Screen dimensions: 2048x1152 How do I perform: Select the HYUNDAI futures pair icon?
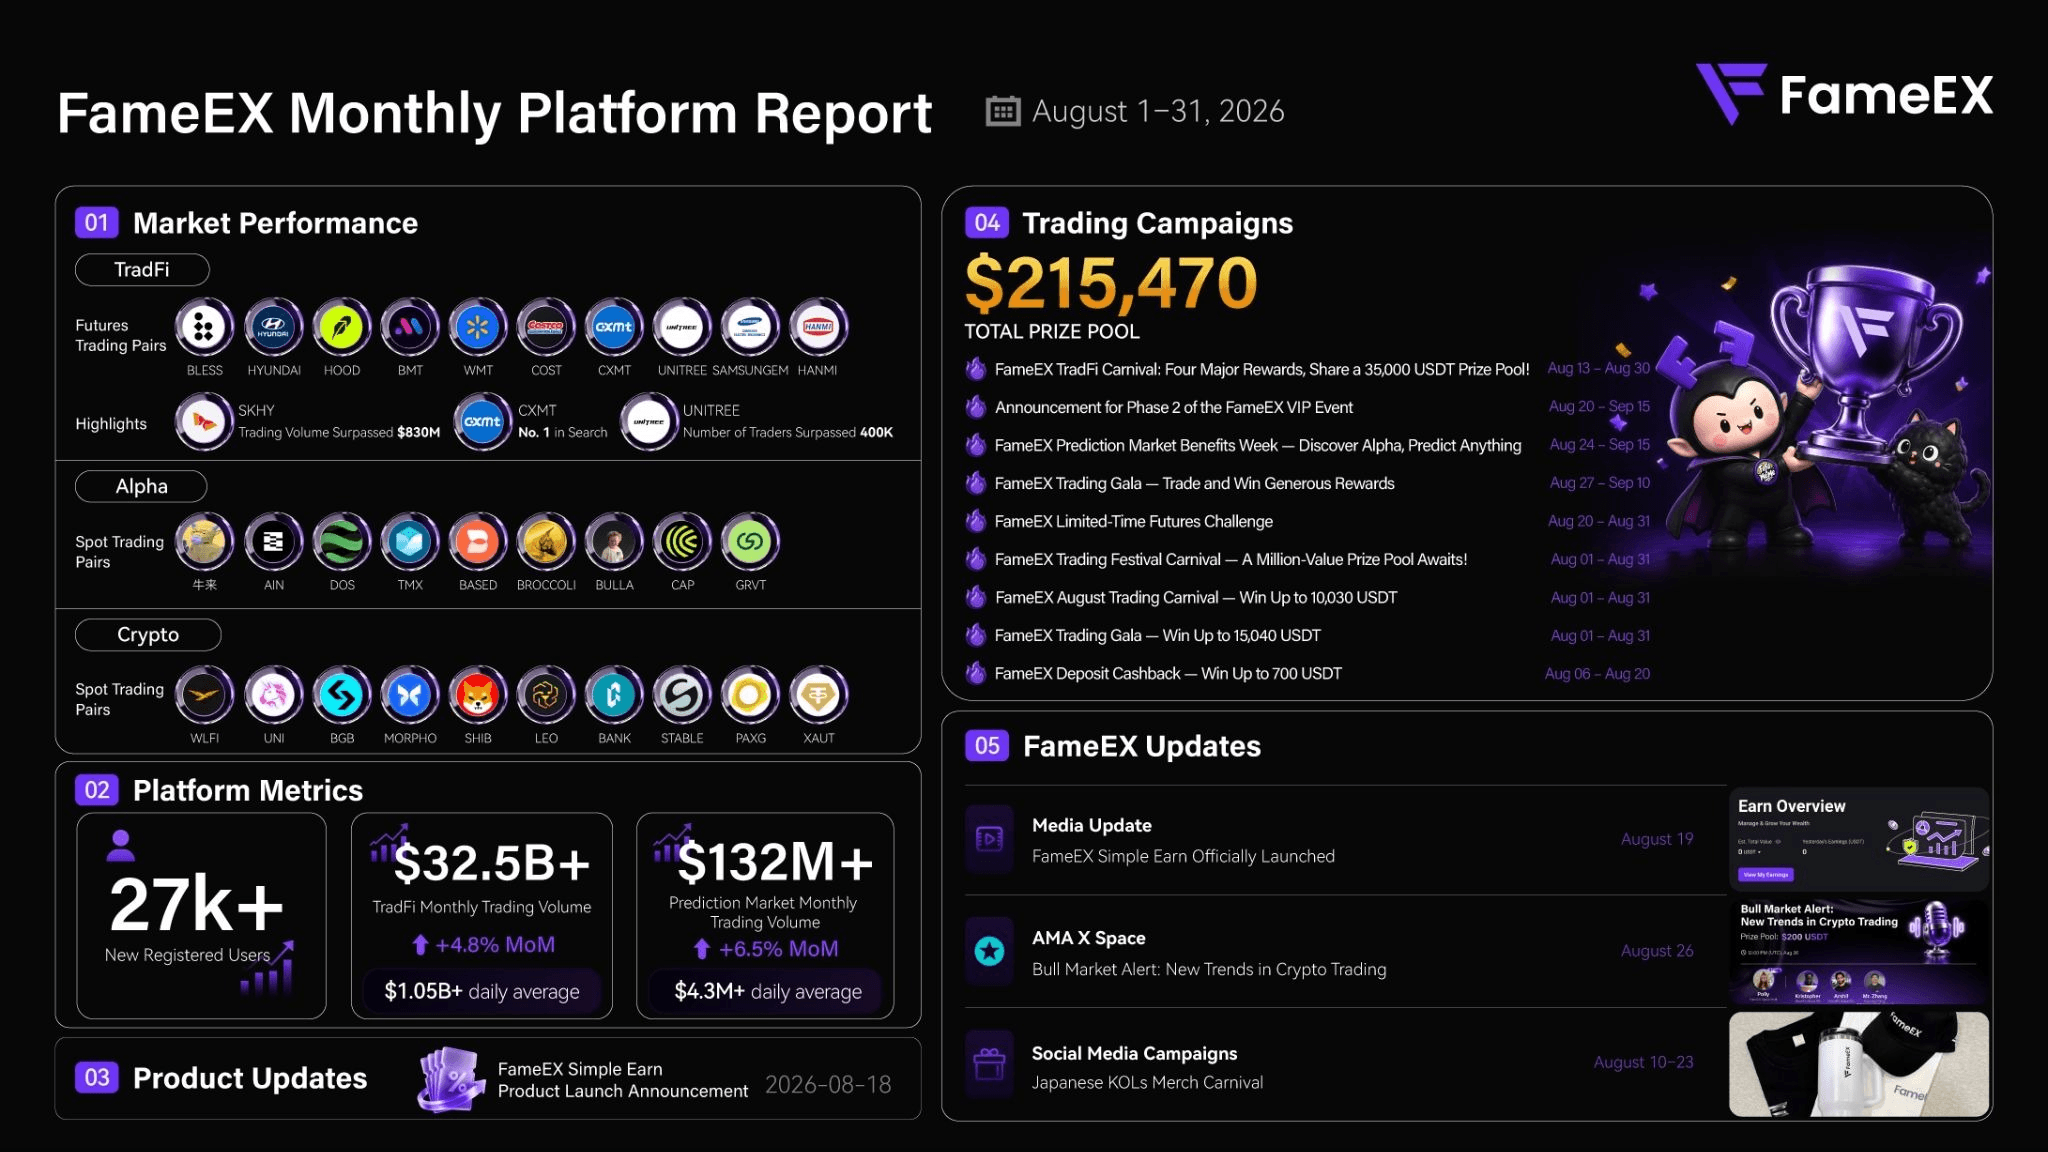[273, 327]
